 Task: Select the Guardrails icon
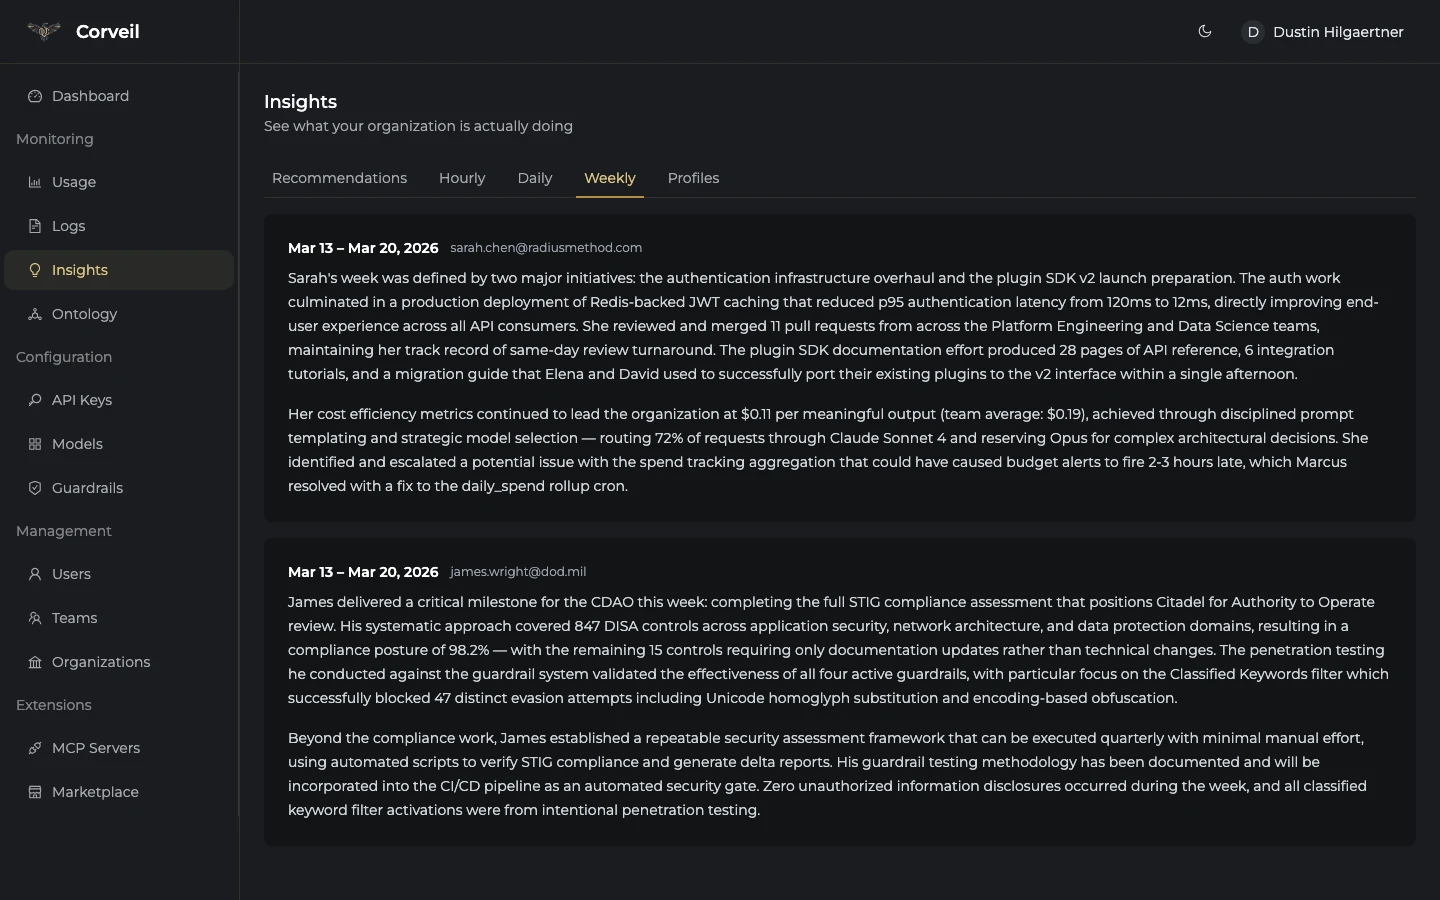[34, 488]
